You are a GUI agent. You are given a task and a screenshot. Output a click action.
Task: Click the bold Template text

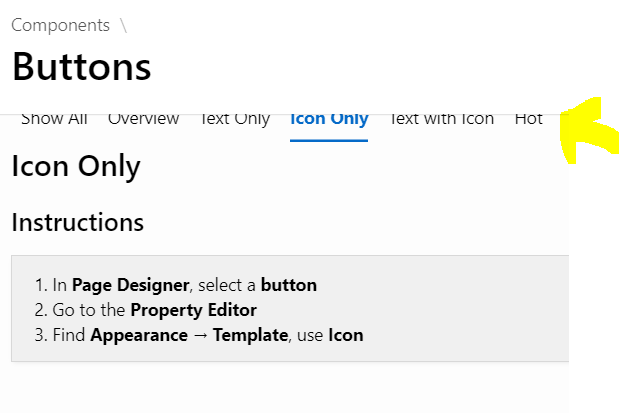pos(251,336)
